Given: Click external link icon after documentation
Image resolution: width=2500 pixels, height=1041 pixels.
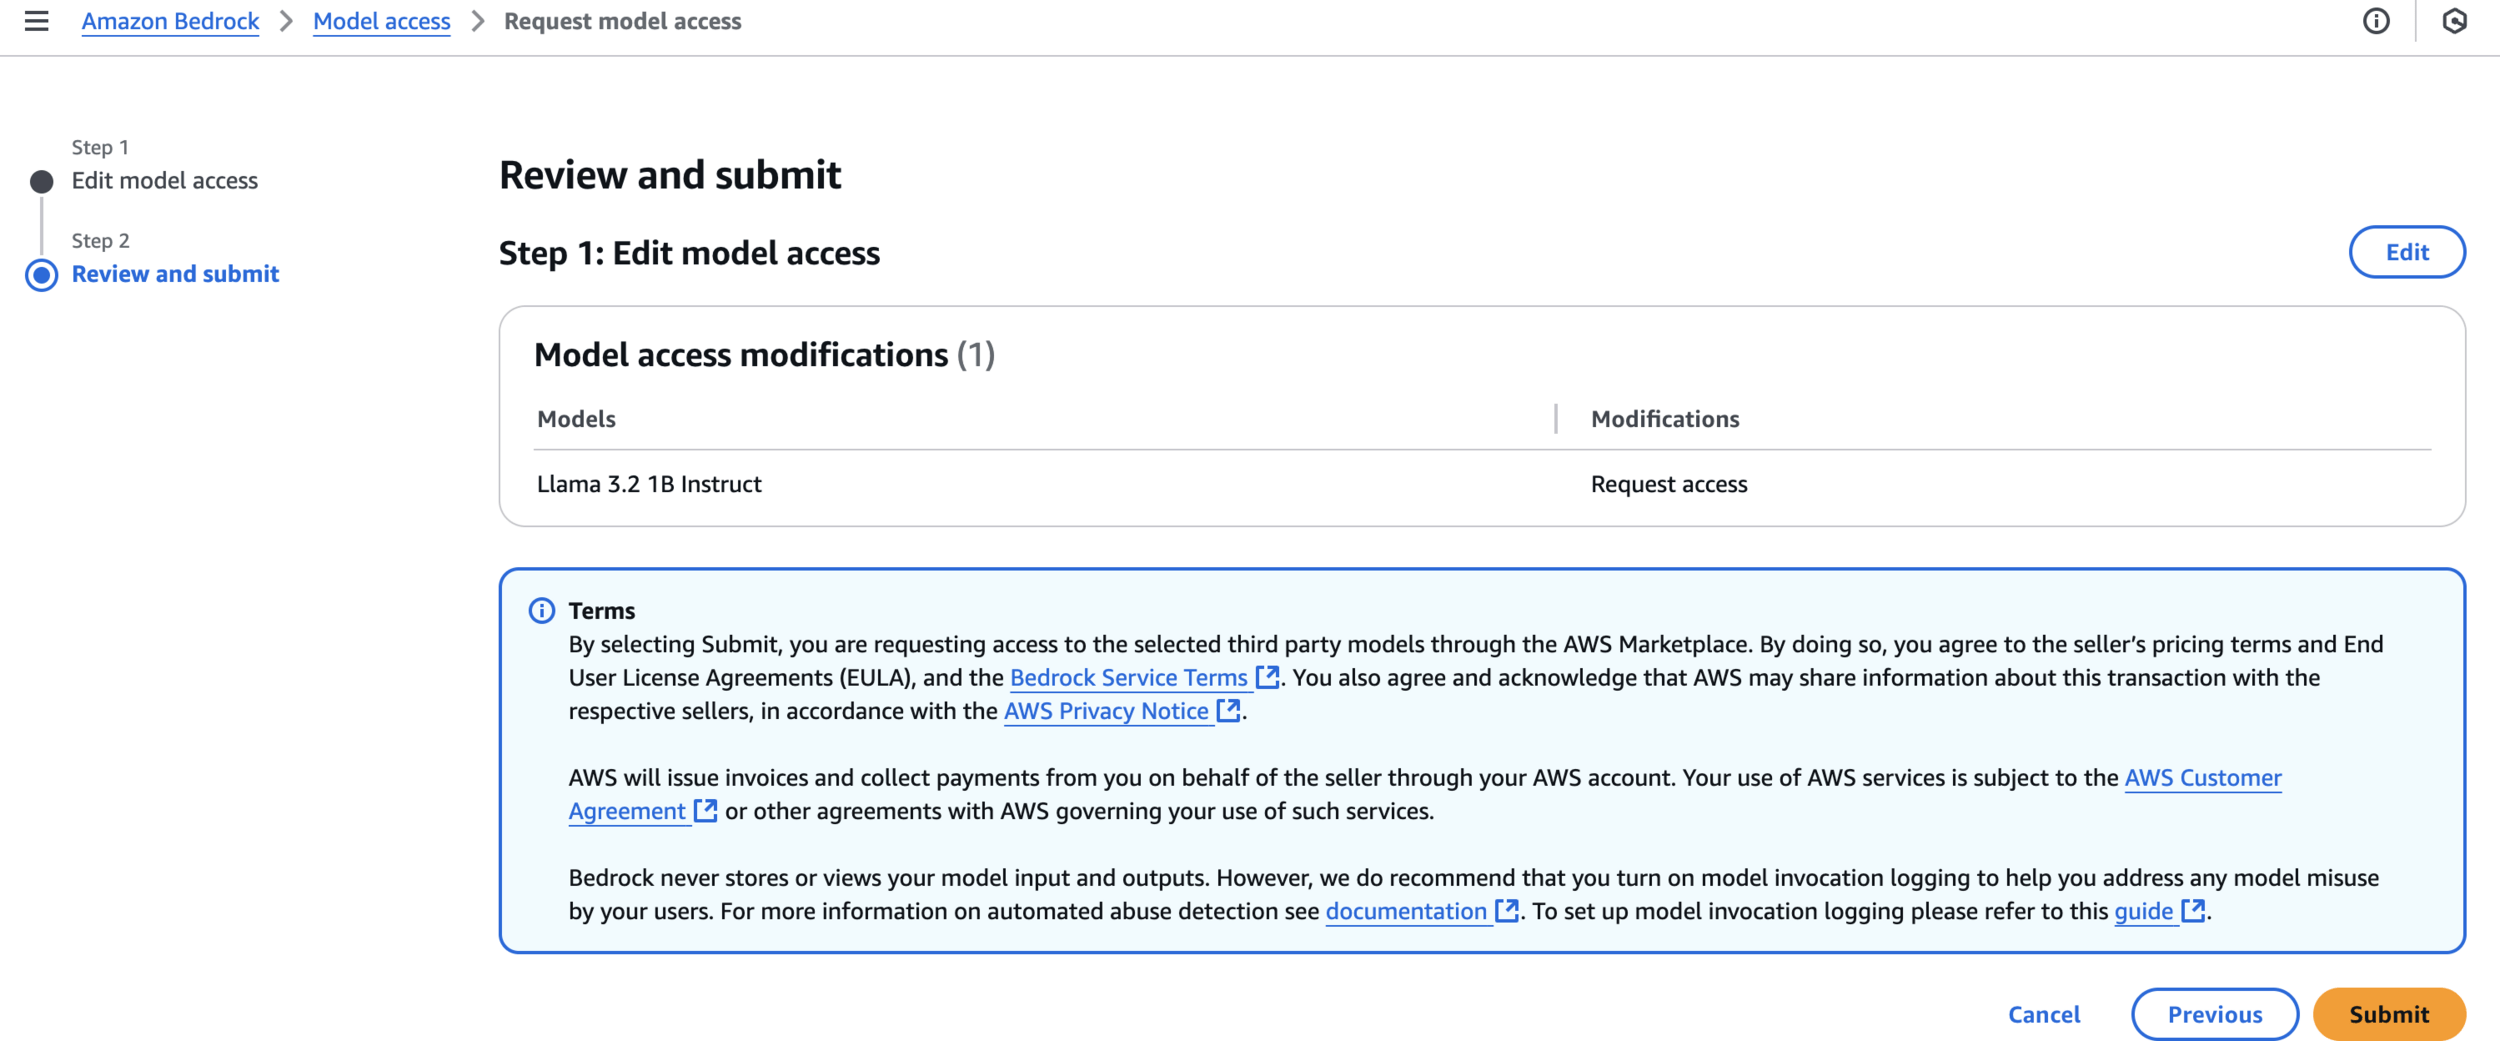Looking at the screenshot, I should (1506, 910).
